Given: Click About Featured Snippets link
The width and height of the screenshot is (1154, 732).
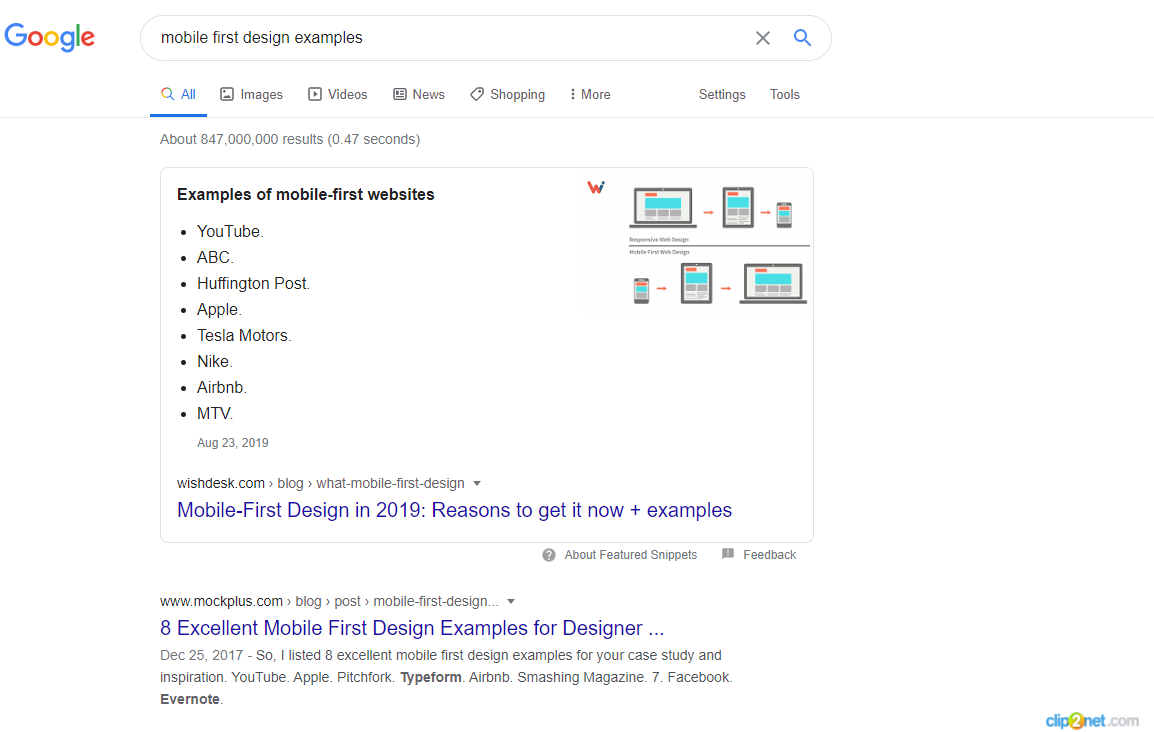Looking at the screenshot, I should tap(631, 555).
